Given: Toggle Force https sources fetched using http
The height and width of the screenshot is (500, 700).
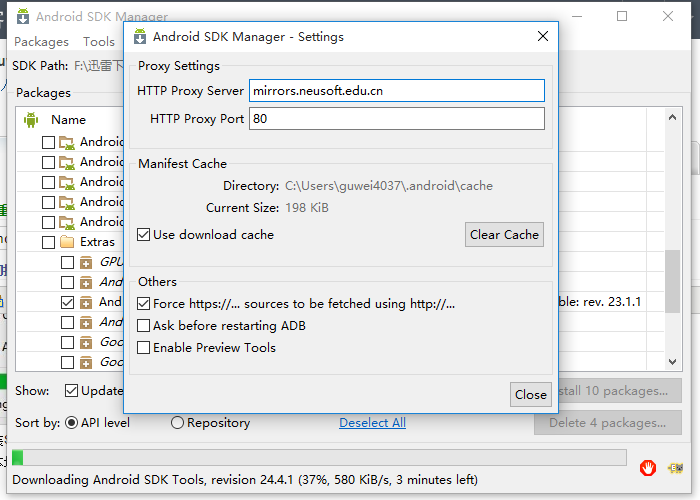Looking at the screenshot, I should click(143, 304).
